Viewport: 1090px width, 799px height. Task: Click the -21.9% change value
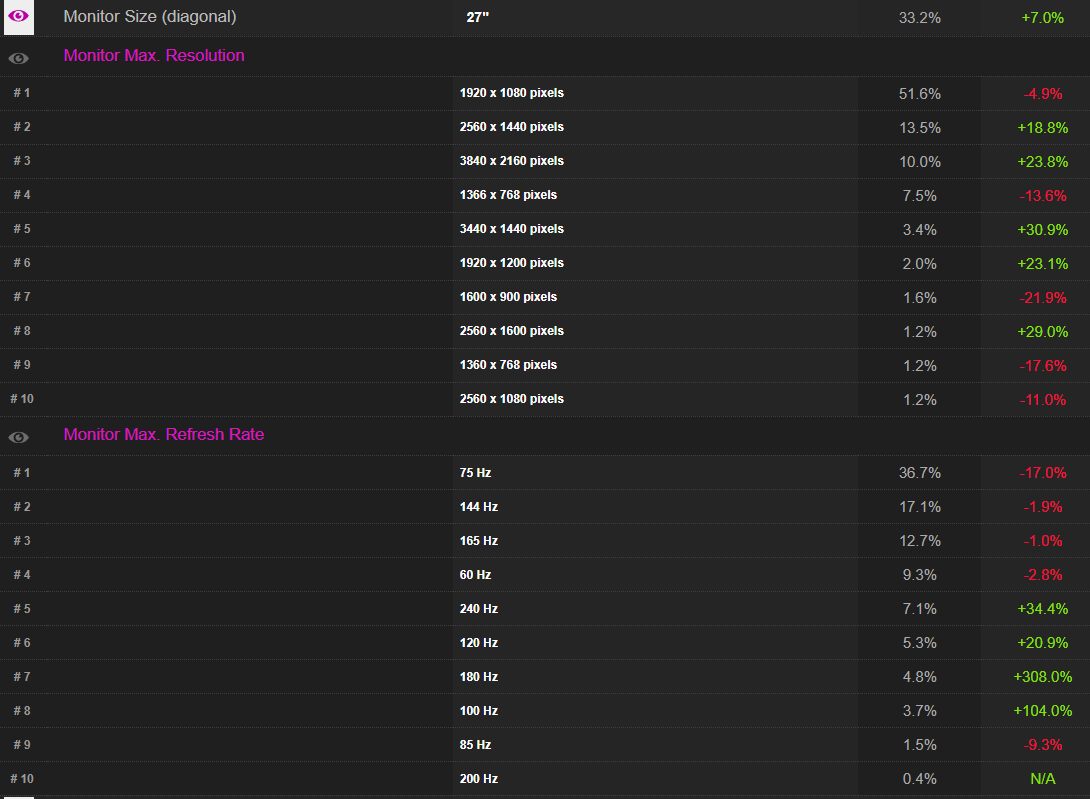[x=1042, y=298]
